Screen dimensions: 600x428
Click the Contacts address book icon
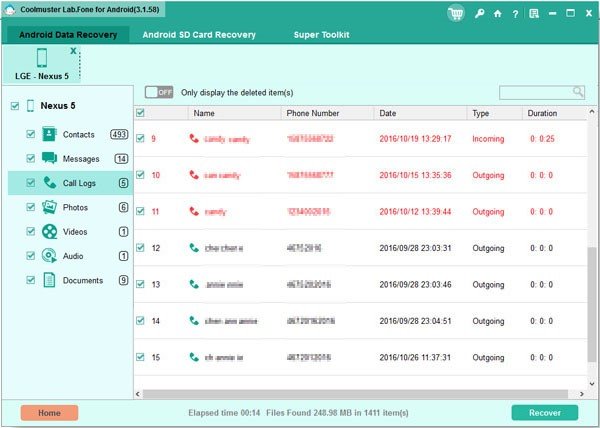pyautogui.click(x=49, y=134)
